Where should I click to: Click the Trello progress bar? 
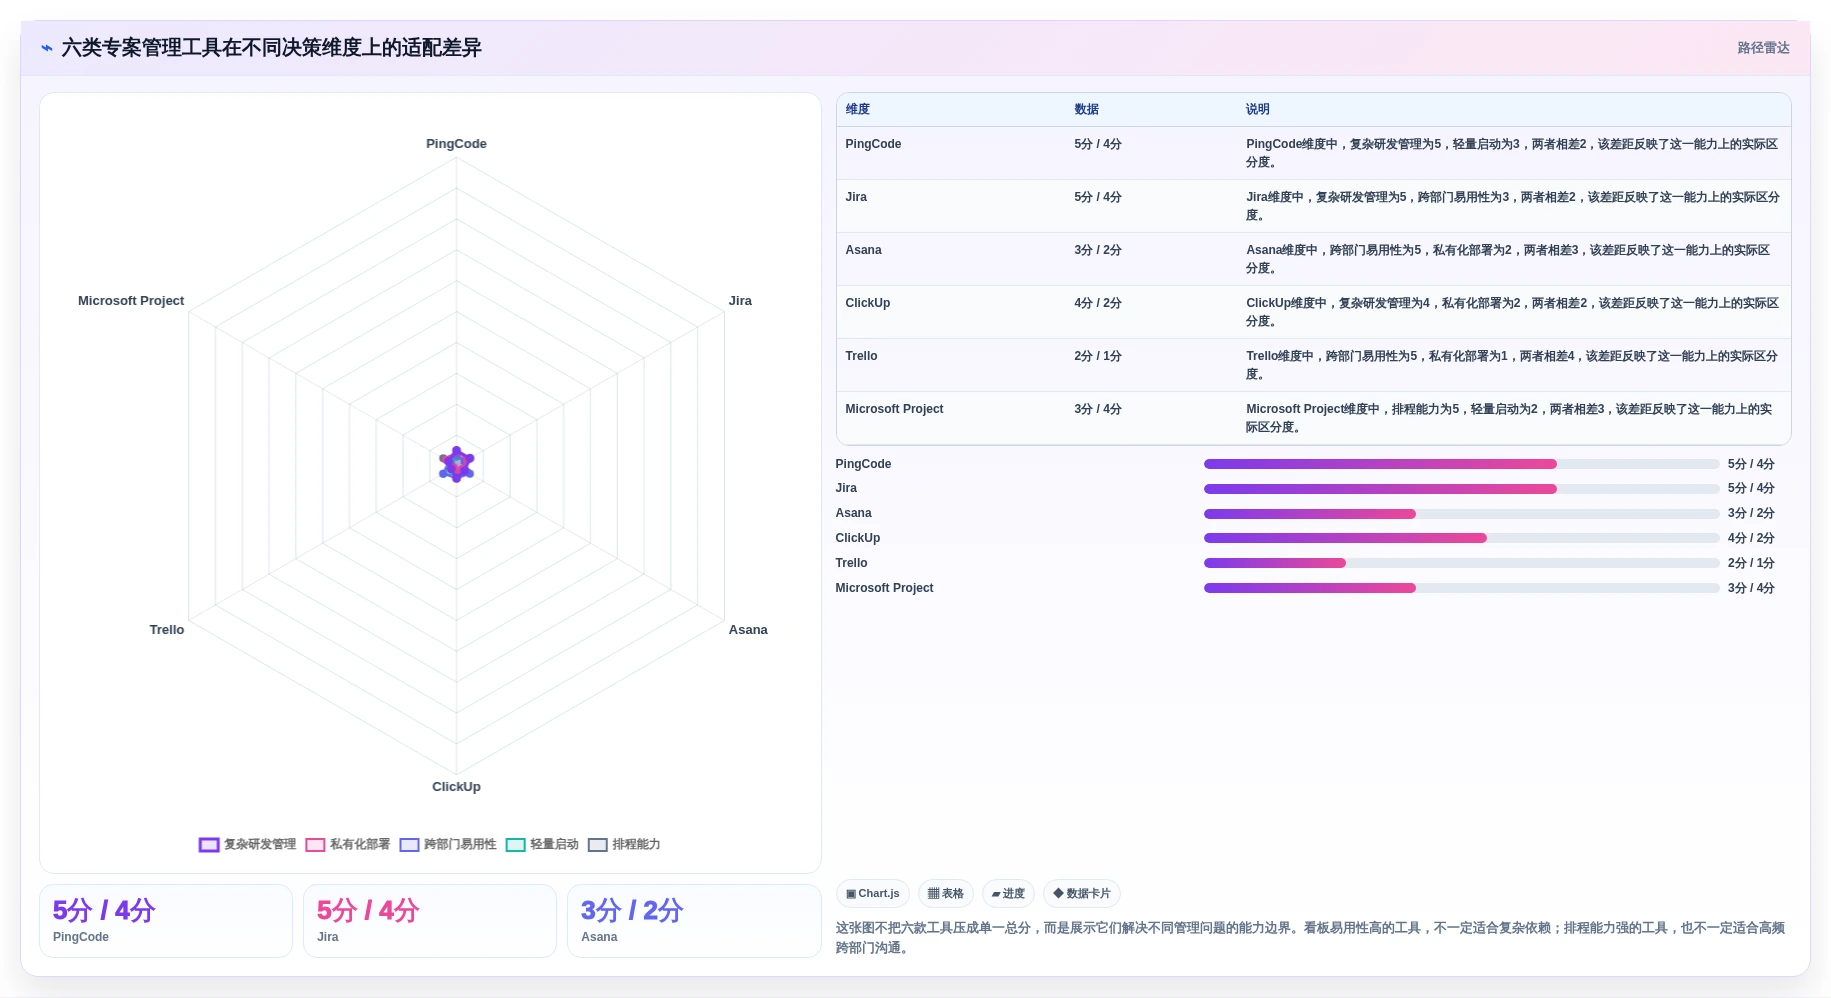point(1461,563)
